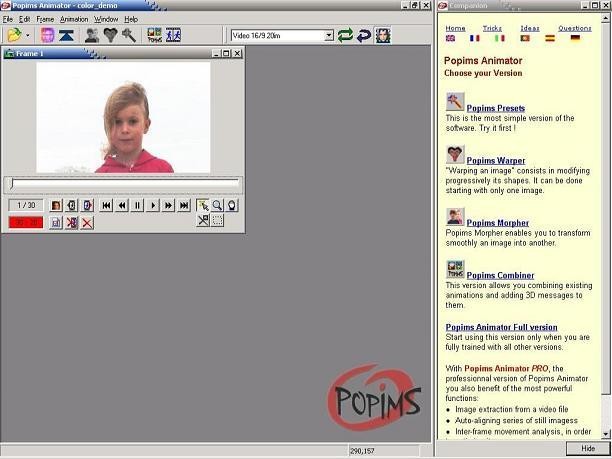
Task: Select the UK flag language icon
Action: click(x=450, y=38)
